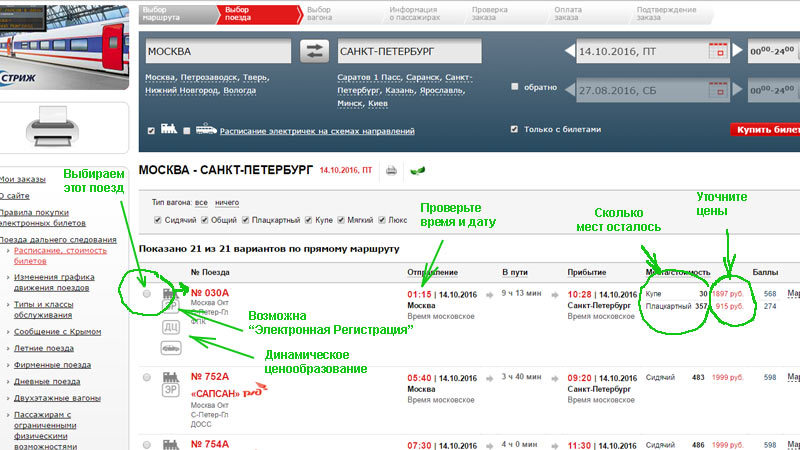
Task: Click the small print icon beside route title
Action: 392,170
